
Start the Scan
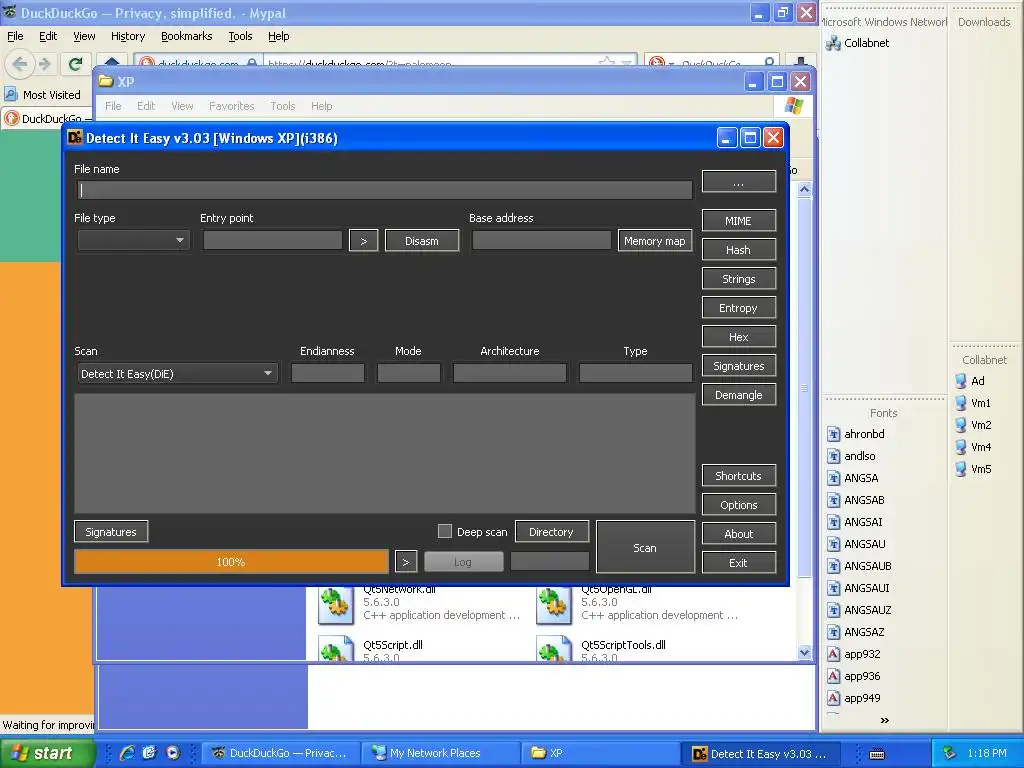(645, 547)
